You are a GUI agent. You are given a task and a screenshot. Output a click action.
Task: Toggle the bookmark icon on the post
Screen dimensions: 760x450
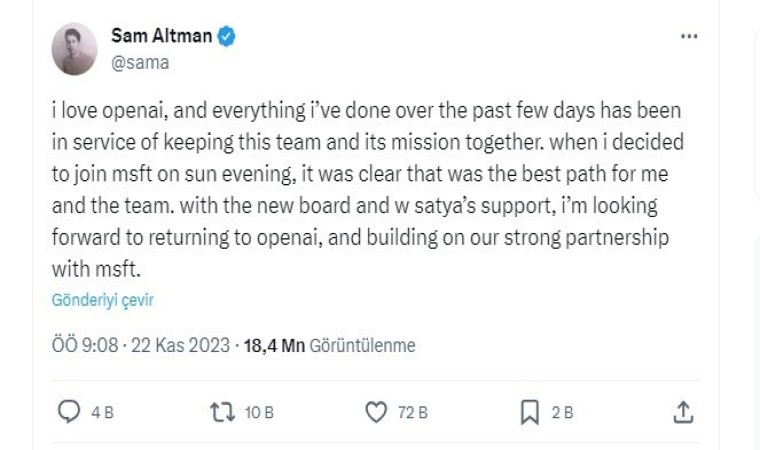531,412
